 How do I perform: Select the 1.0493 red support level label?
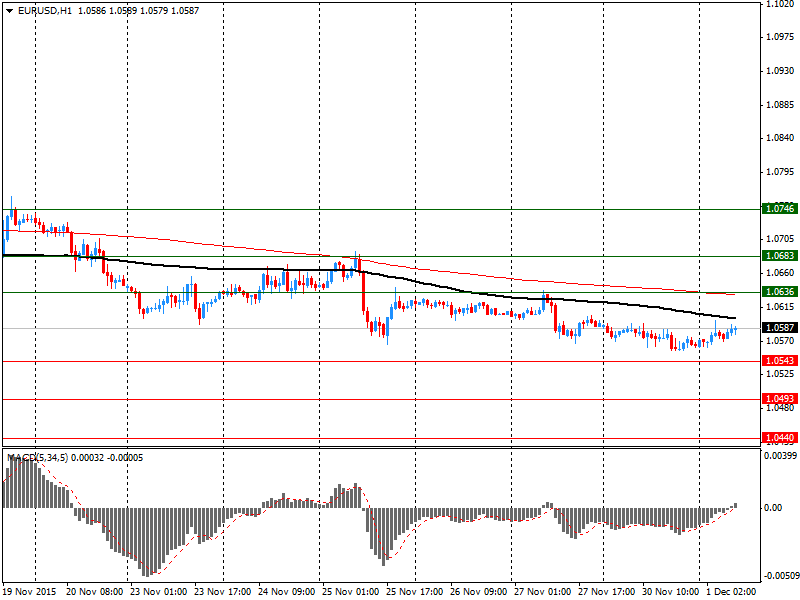pyautogui.click(x=780, y=399)
